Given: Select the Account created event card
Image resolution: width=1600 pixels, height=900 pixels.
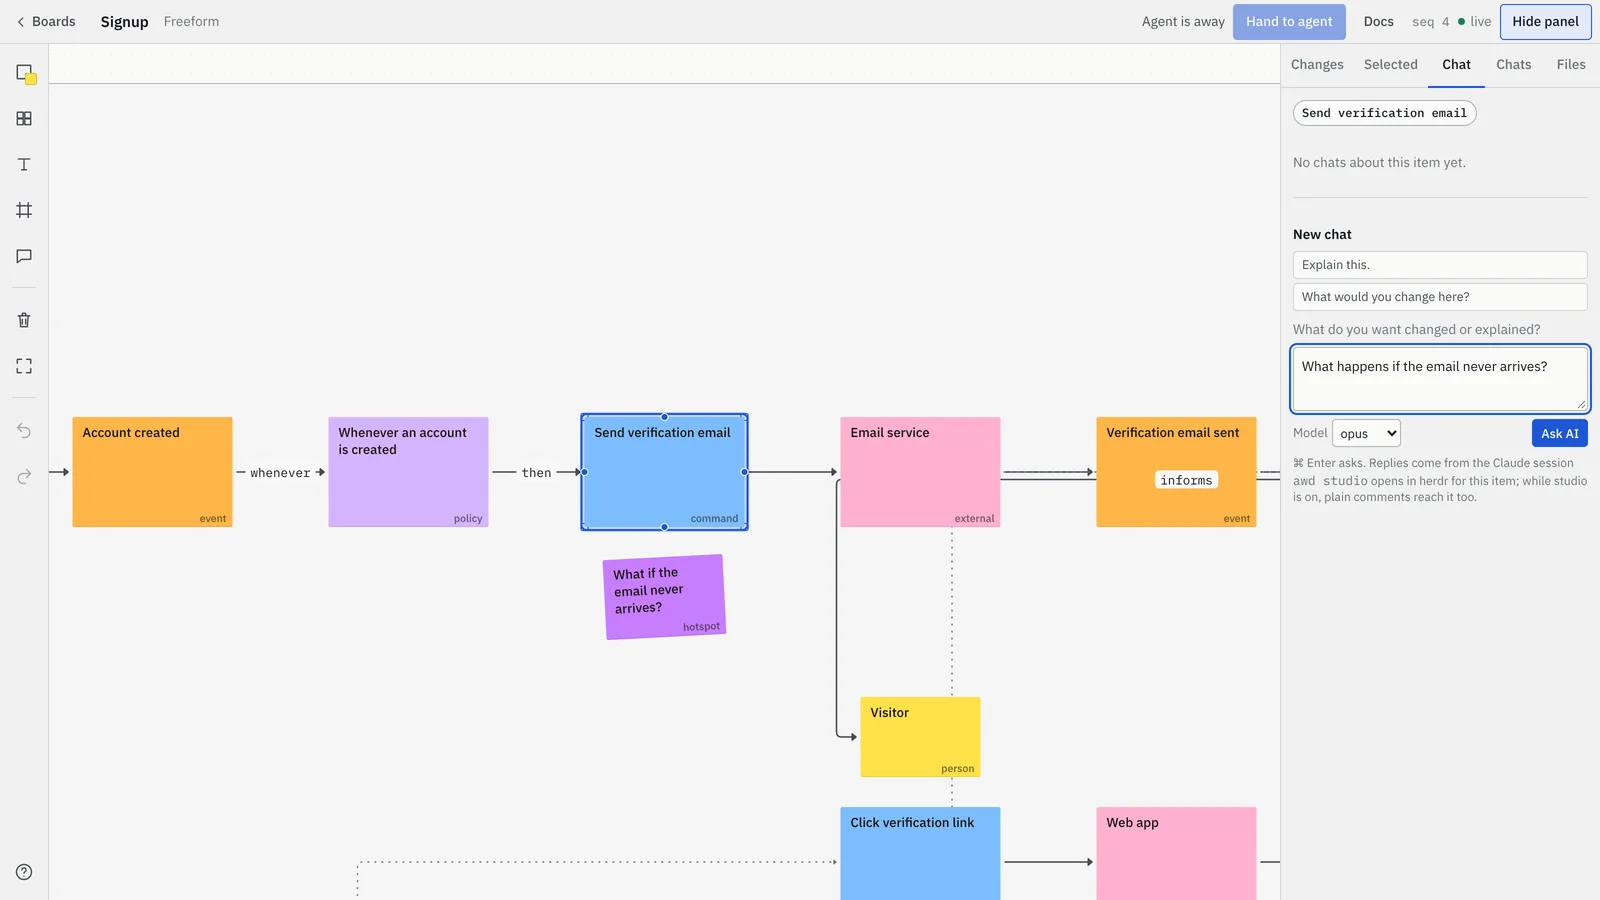Looking at the screenshot, I should coord(152,472).
